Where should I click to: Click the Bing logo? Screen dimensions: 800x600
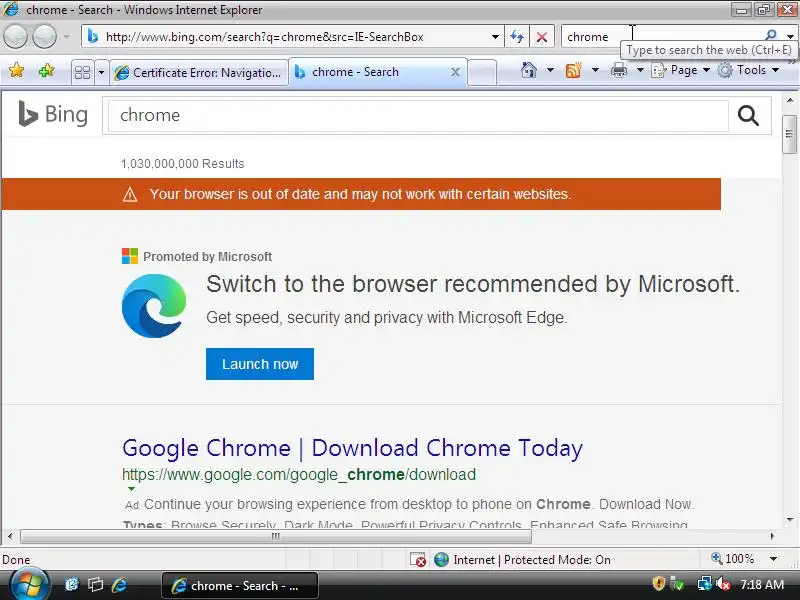pos(53,114)
